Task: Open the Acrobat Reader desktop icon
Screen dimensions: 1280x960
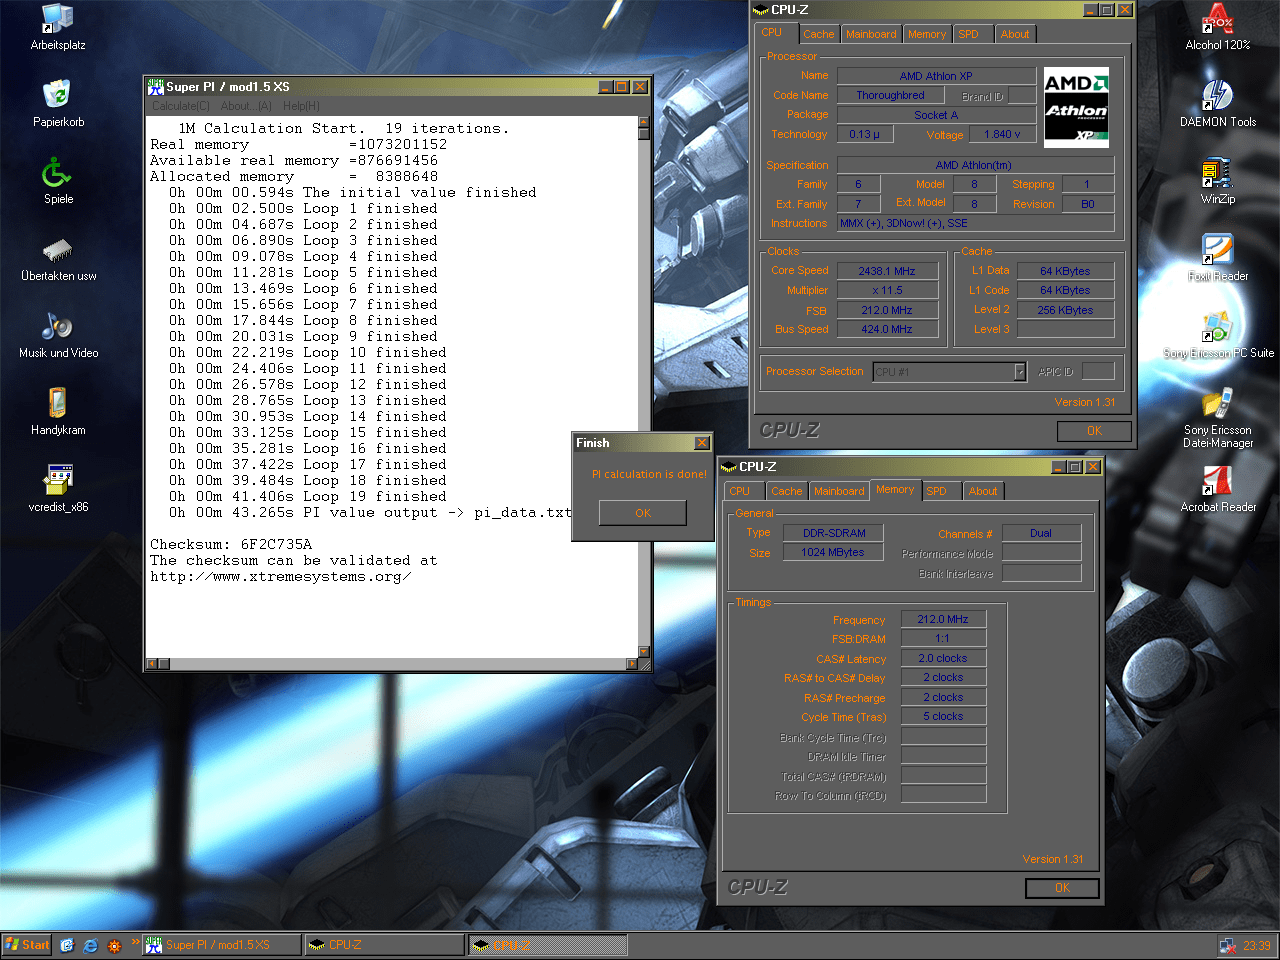Action: pyautogui.click(x=1217, y=481)
